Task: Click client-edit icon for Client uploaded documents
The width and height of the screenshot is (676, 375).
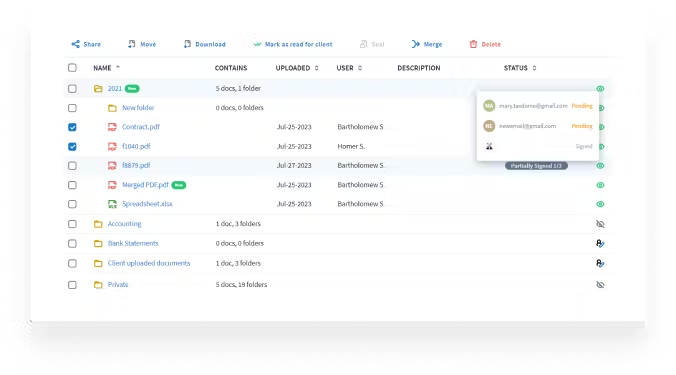Action: pos(600,263)
